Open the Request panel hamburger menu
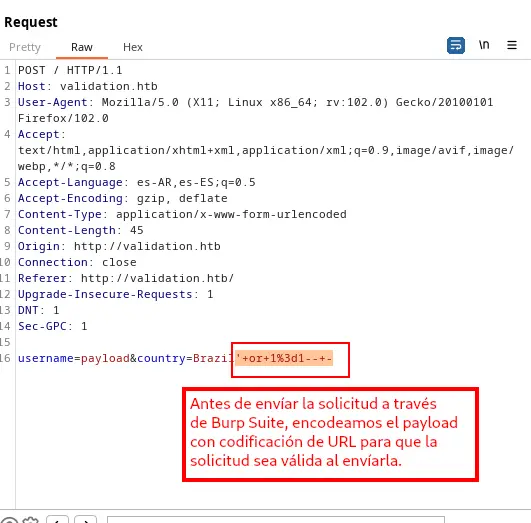Image resolution: width=531 pixels, height=523 pixels. tap(512, 45)
